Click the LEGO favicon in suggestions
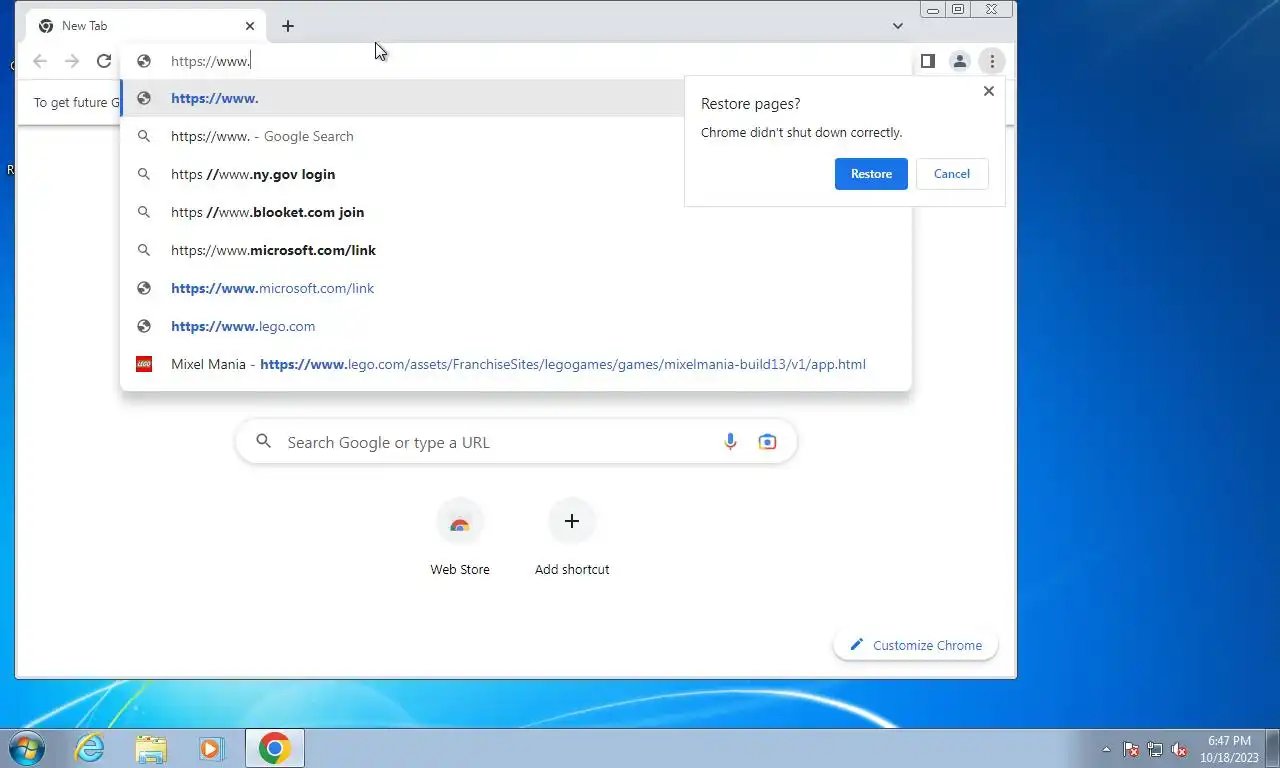Image resolution: width=1280 pixels, height=768 pixels. (144, 364)
